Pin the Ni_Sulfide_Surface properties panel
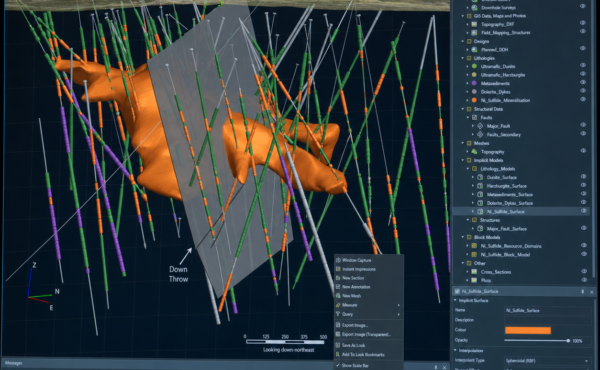 click(583, 292)
